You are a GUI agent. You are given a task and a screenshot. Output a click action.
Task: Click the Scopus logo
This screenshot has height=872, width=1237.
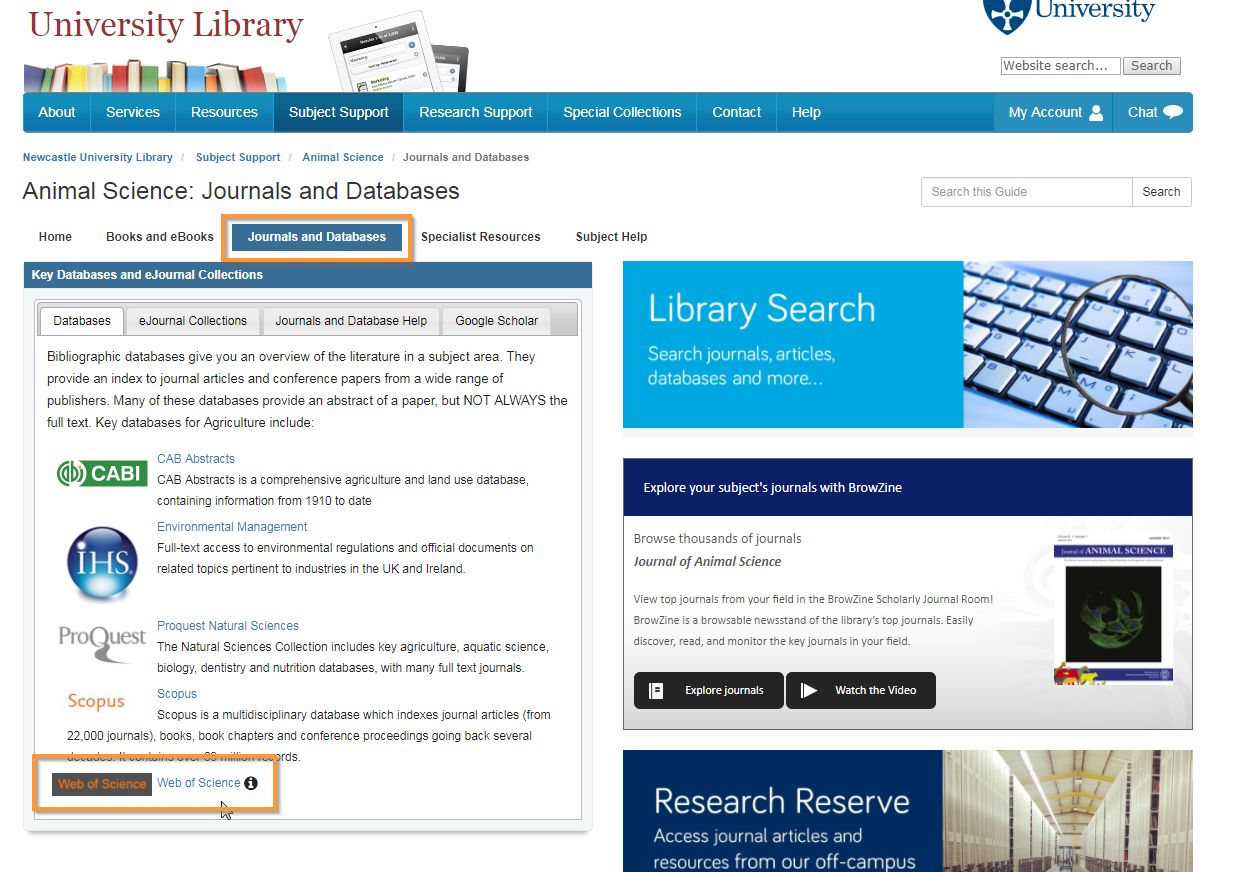[x=96, y=701]
